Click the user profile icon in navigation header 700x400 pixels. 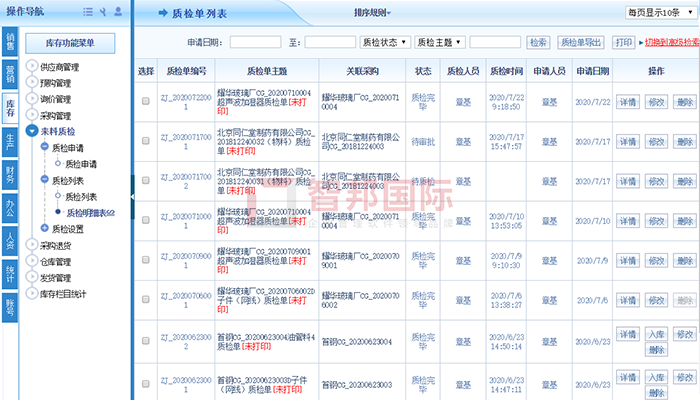click(118, 12)
